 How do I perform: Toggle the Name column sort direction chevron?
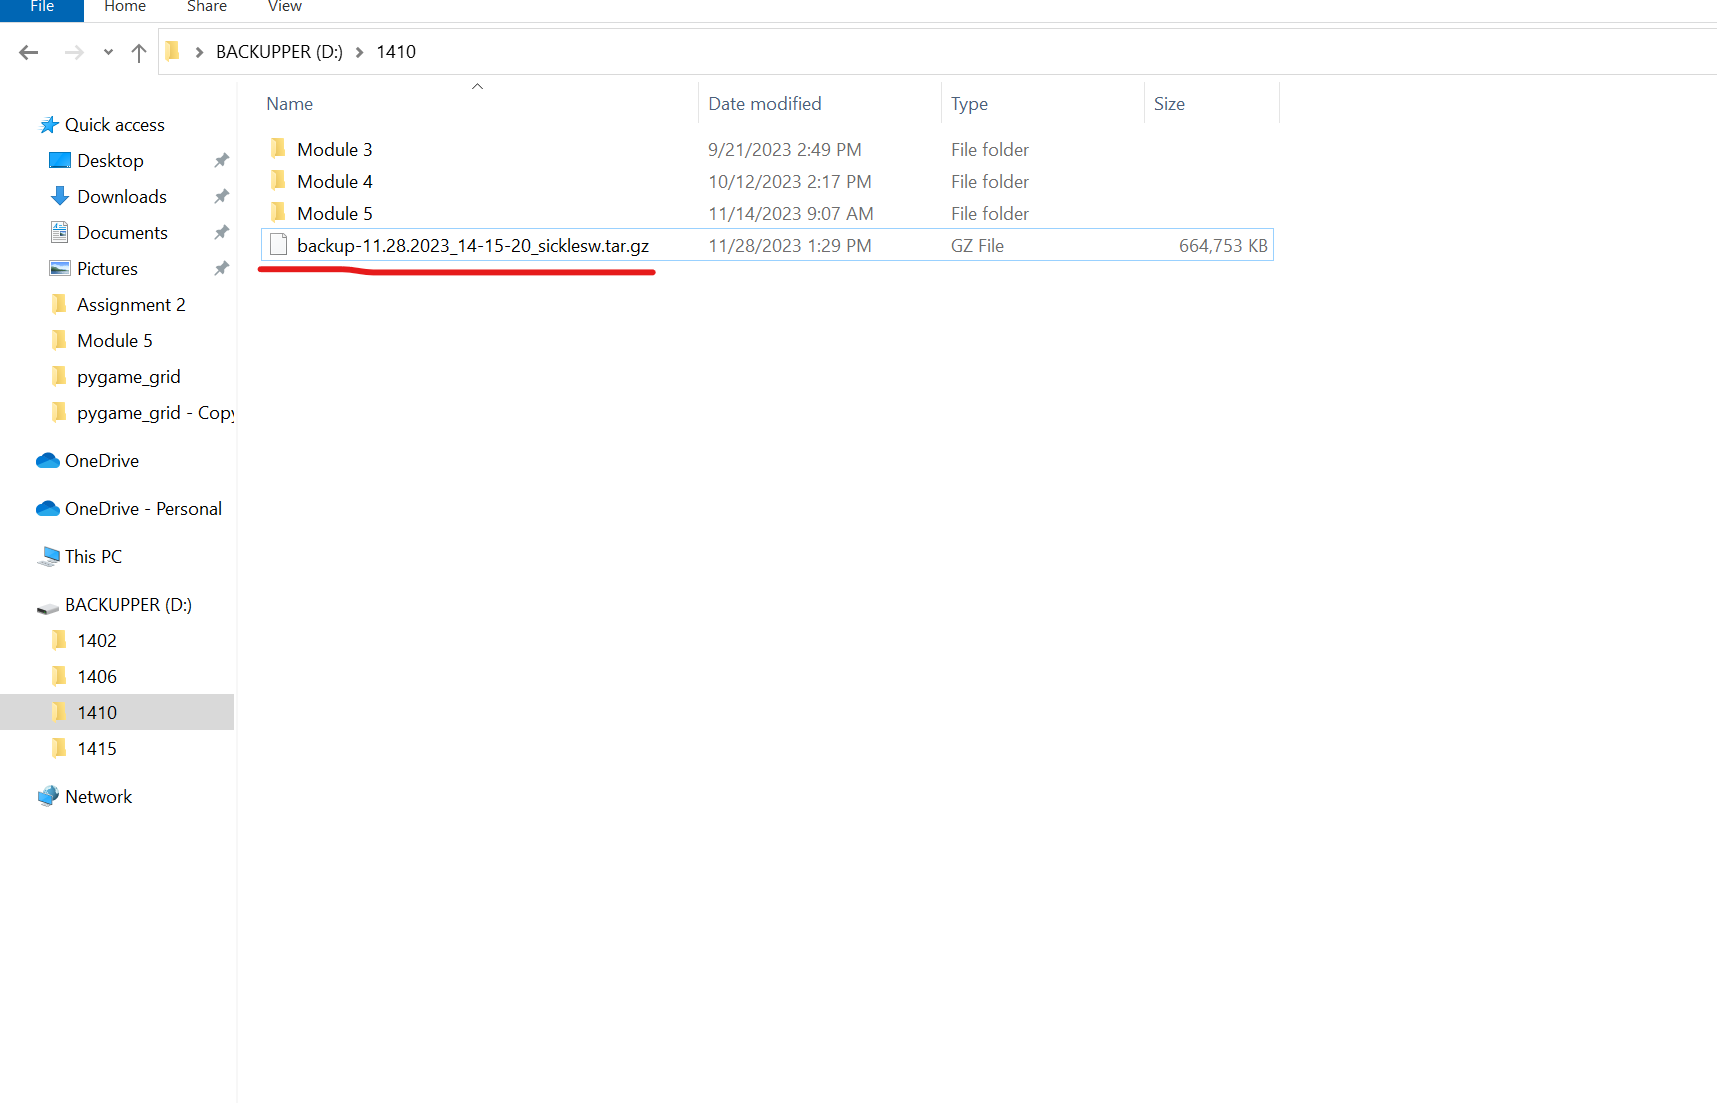(x=477, y=87)
